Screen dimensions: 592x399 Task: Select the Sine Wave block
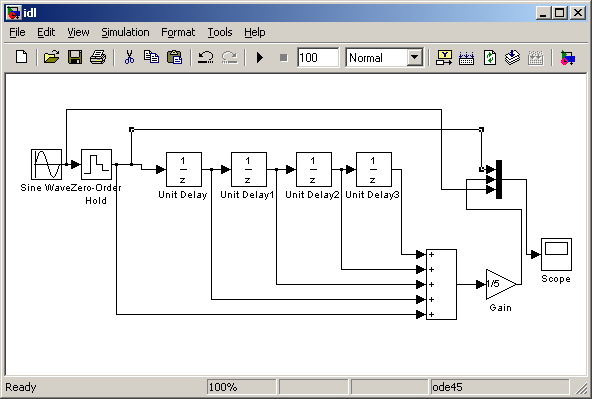(46, 164)
